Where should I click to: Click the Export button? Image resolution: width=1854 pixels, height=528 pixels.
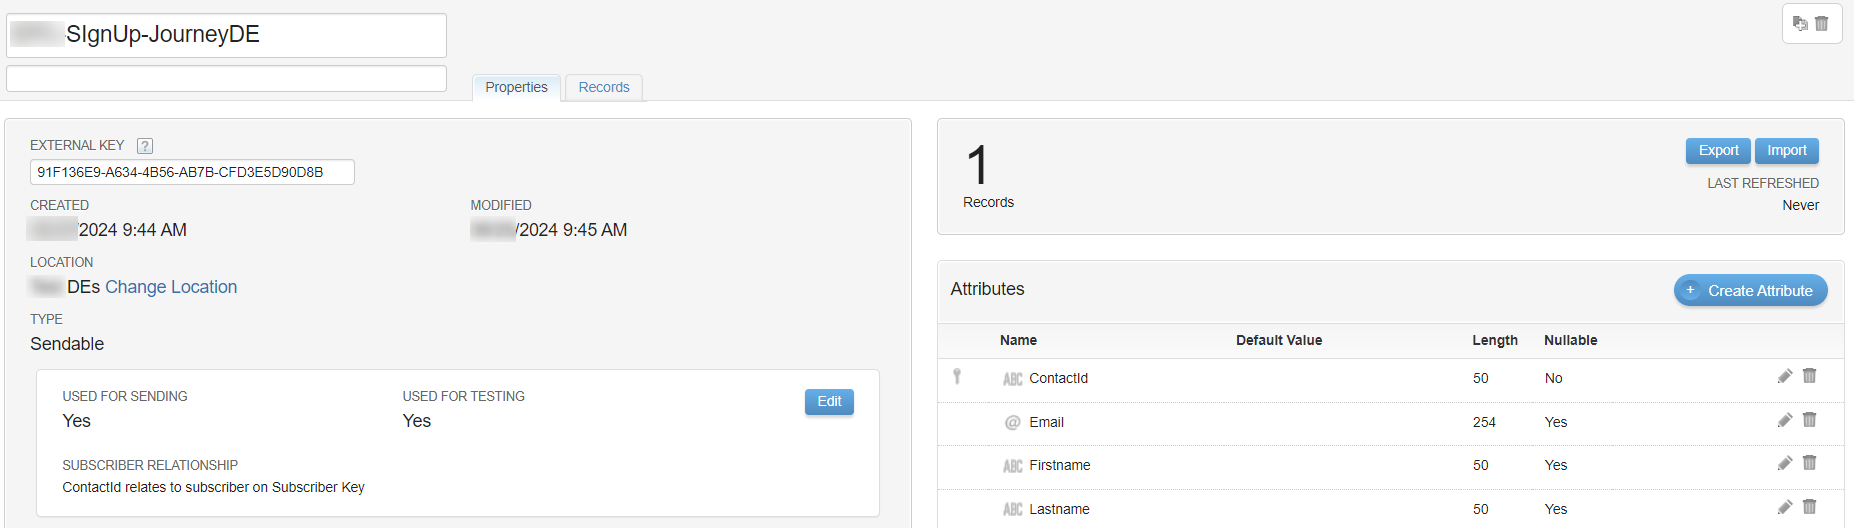tap(1718, 150)
